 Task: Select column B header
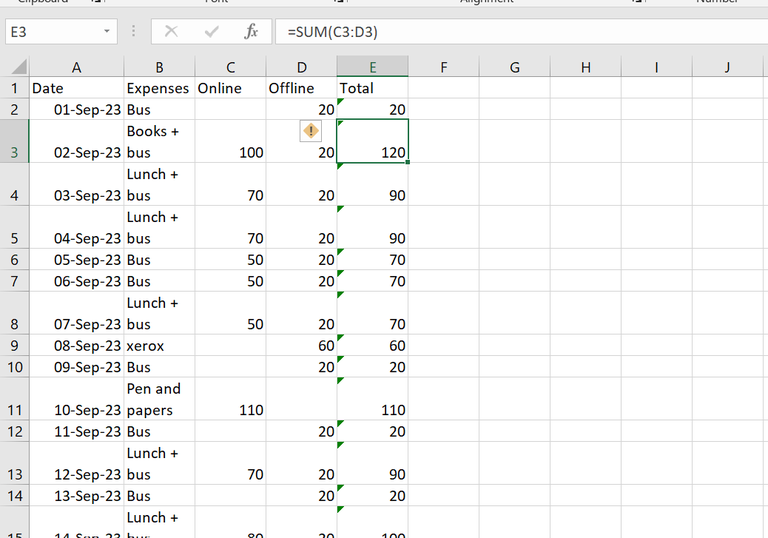click(x=159, y=67)
